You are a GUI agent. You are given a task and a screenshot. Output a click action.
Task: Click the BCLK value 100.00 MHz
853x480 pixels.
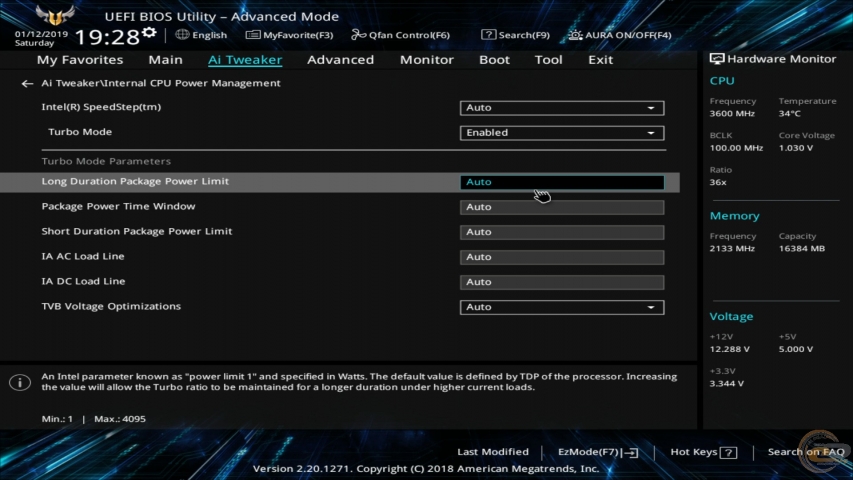736,148
